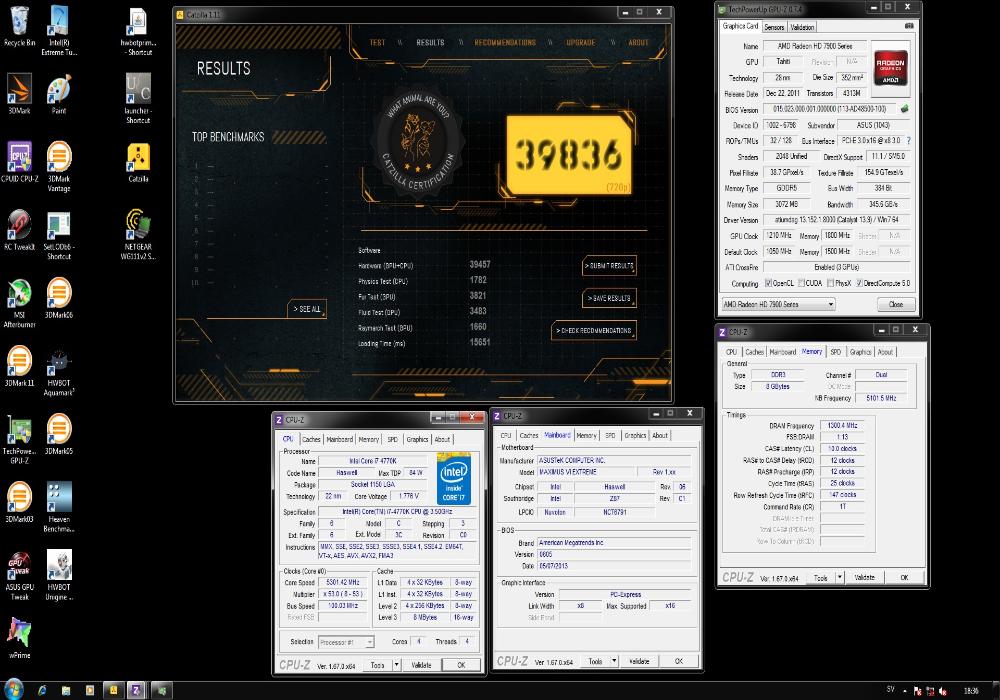The height and width of the screenshot is (700, 1000).
Task: Click the taskbar clock
Action: [x=971, y=690]
